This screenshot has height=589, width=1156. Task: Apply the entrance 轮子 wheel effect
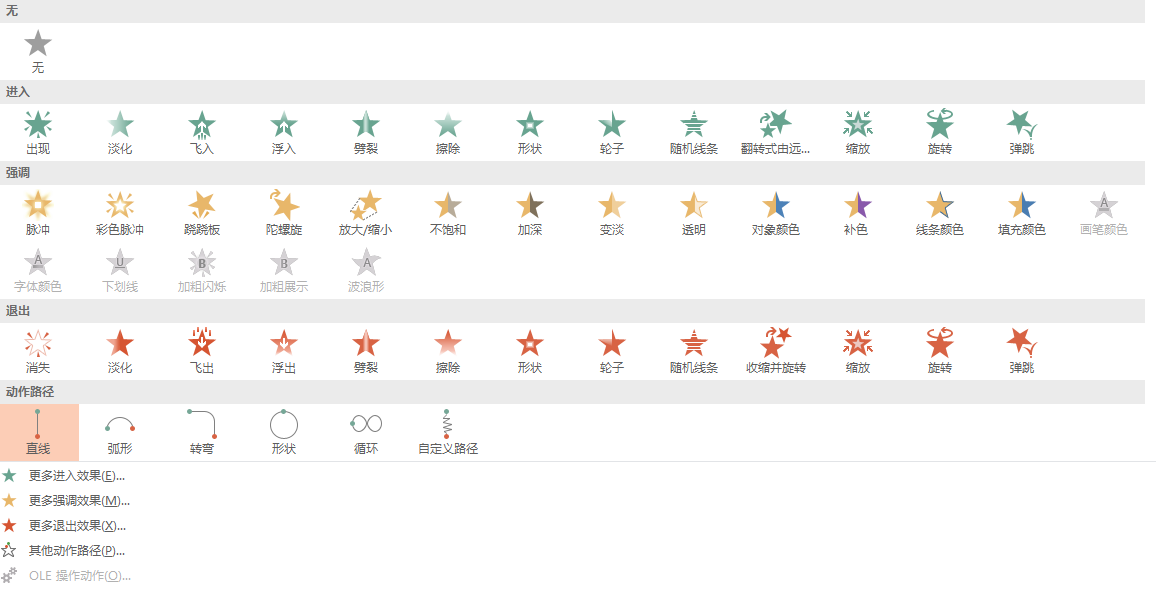611,133
